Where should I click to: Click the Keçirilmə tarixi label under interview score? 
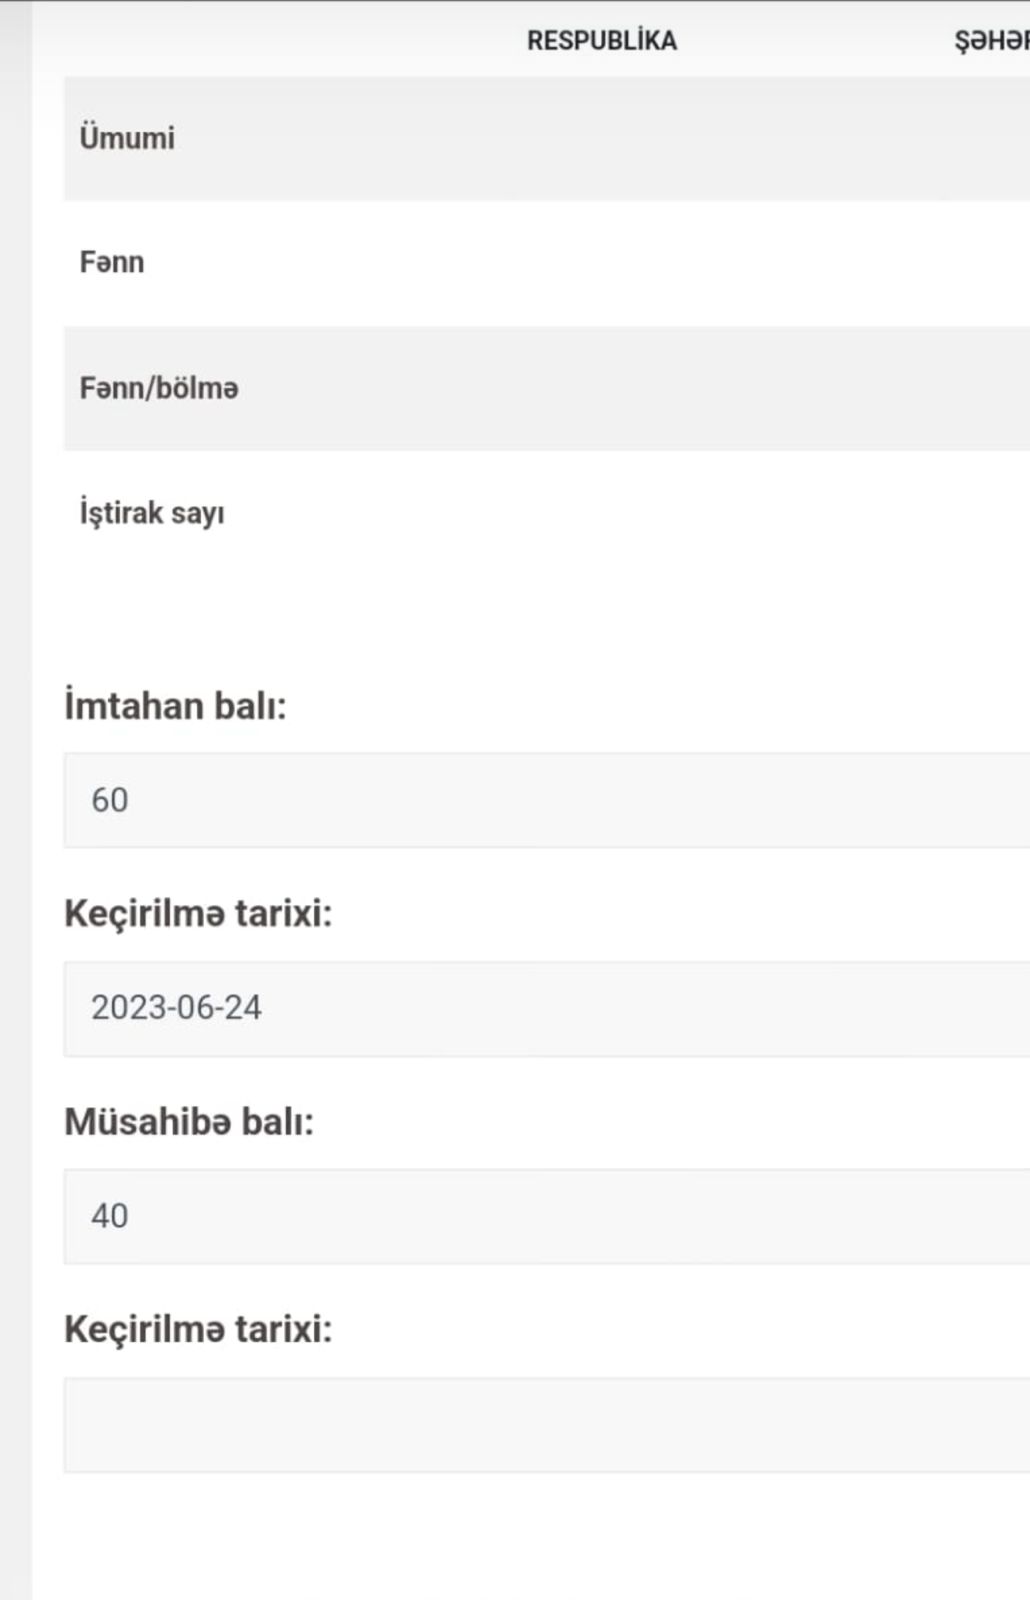tap(198, 1329)
